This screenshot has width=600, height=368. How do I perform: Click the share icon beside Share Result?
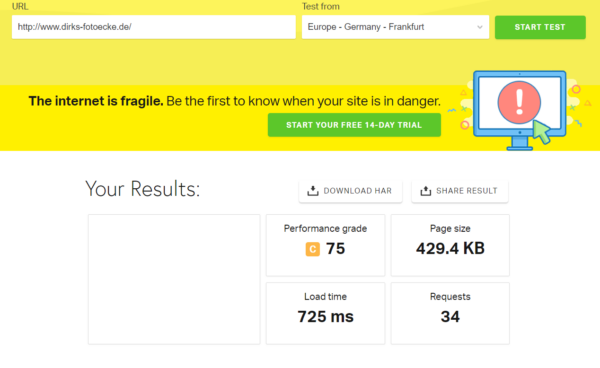tap(426, 191)
